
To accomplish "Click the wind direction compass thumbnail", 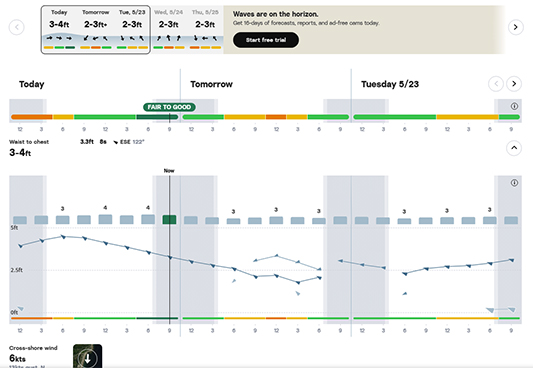I will click(x=87, y=356).
